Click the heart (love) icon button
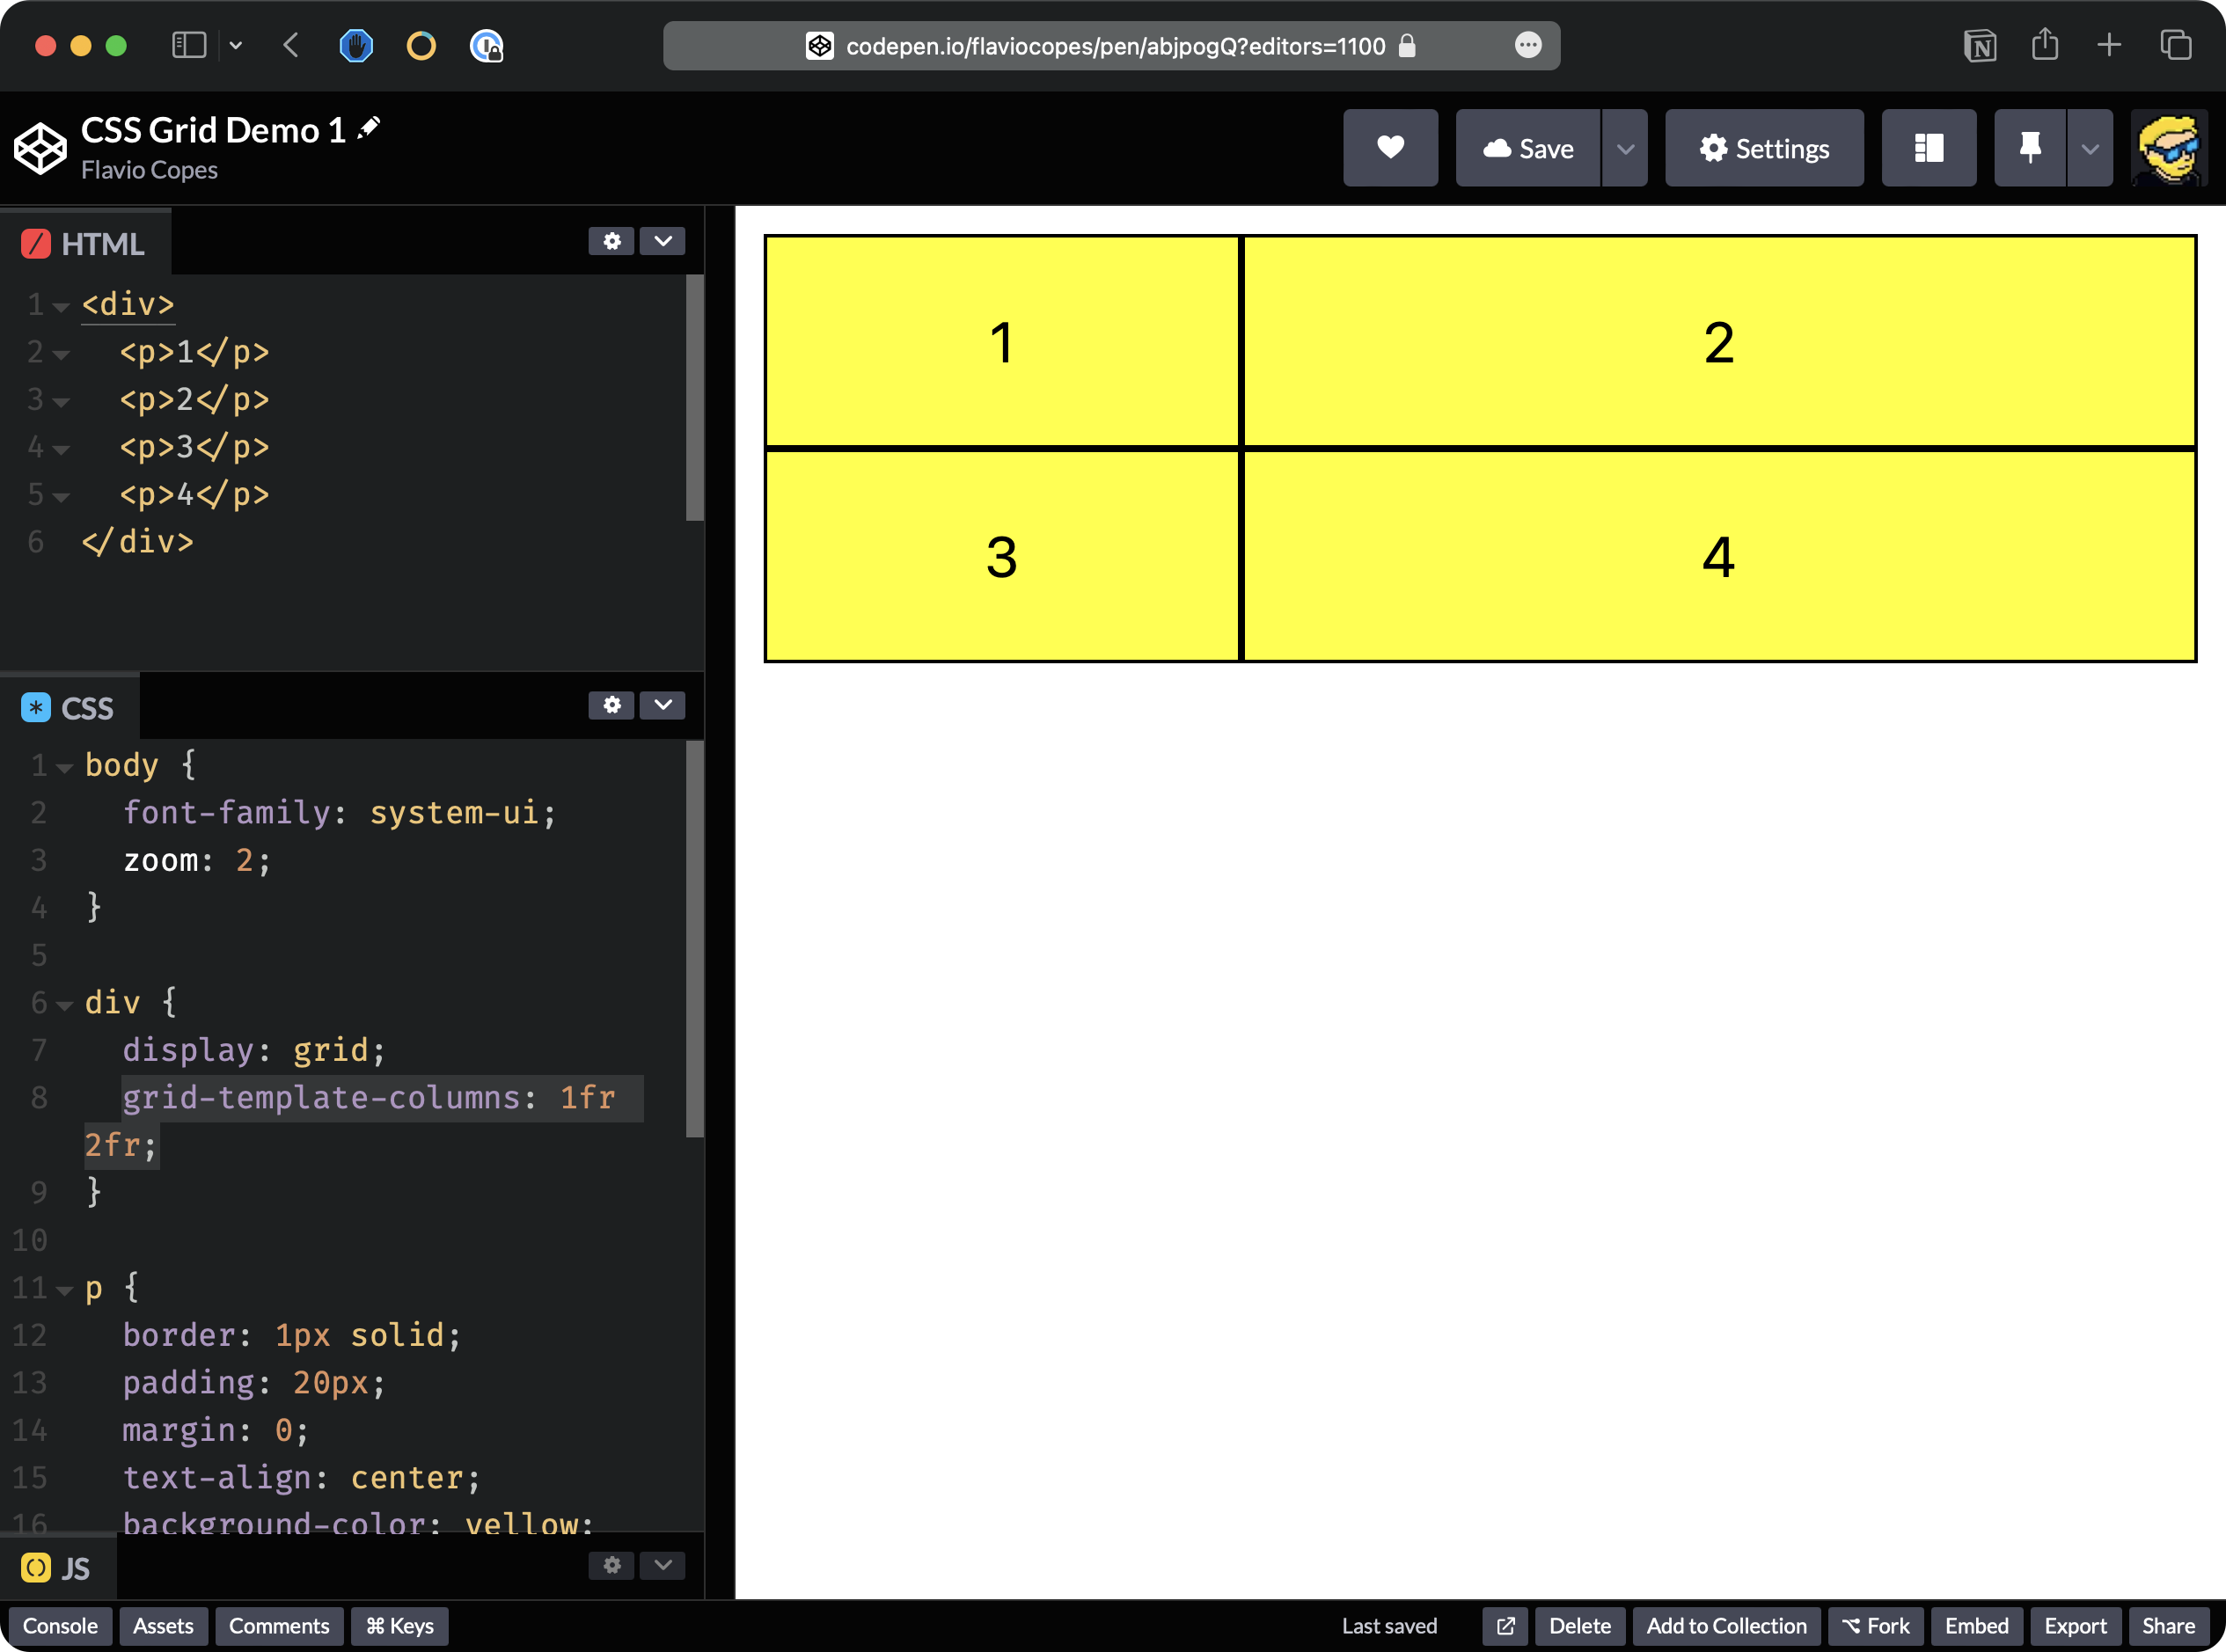Screen dimensions: 2226x1652 (x=1390, y=148)
